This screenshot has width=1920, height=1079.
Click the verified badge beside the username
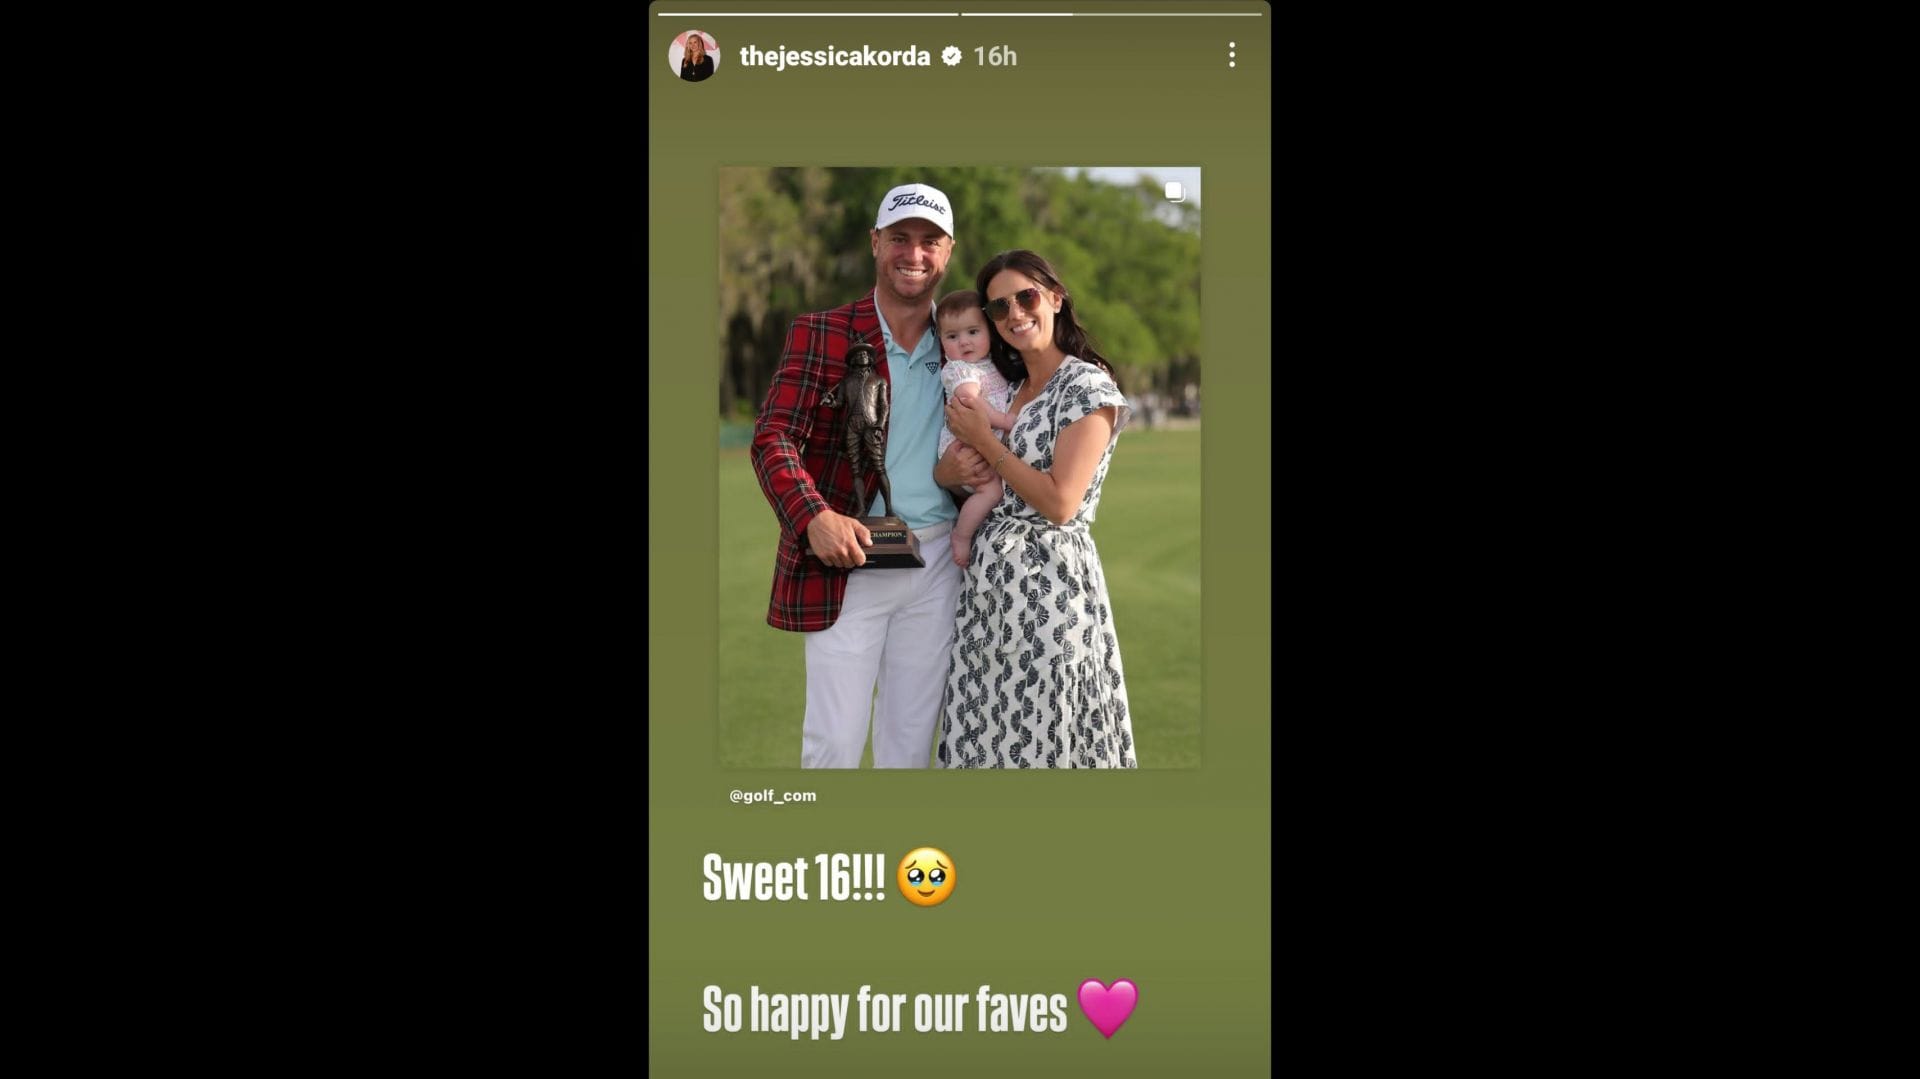click(952, 56)
